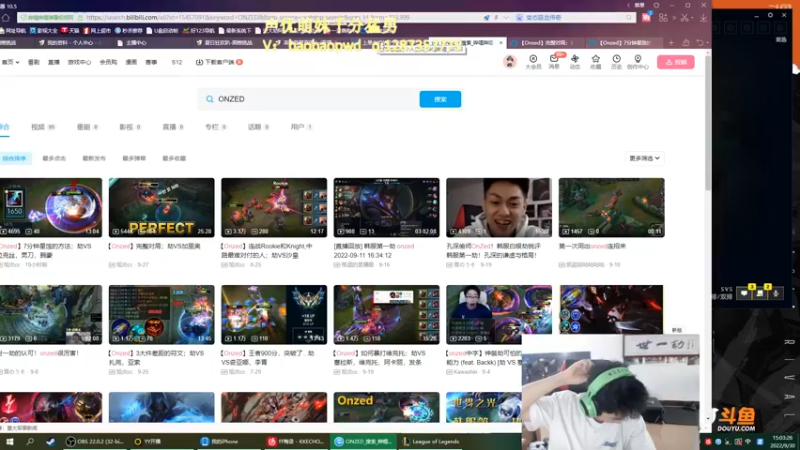The image size is (800, 450).
Task: Switch to the 话题 results tab
Action: click(259, 127)
